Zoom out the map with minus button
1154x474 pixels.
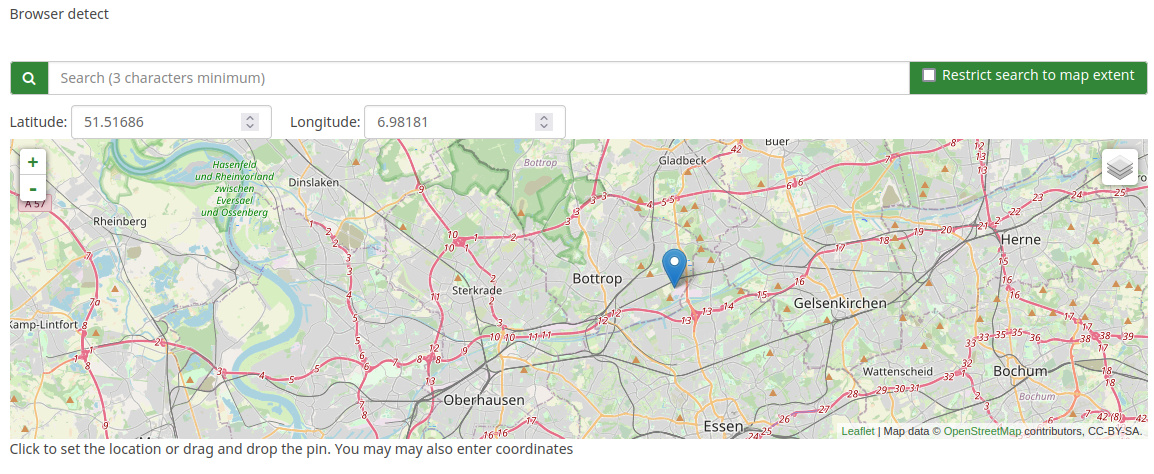click(33, 189)
